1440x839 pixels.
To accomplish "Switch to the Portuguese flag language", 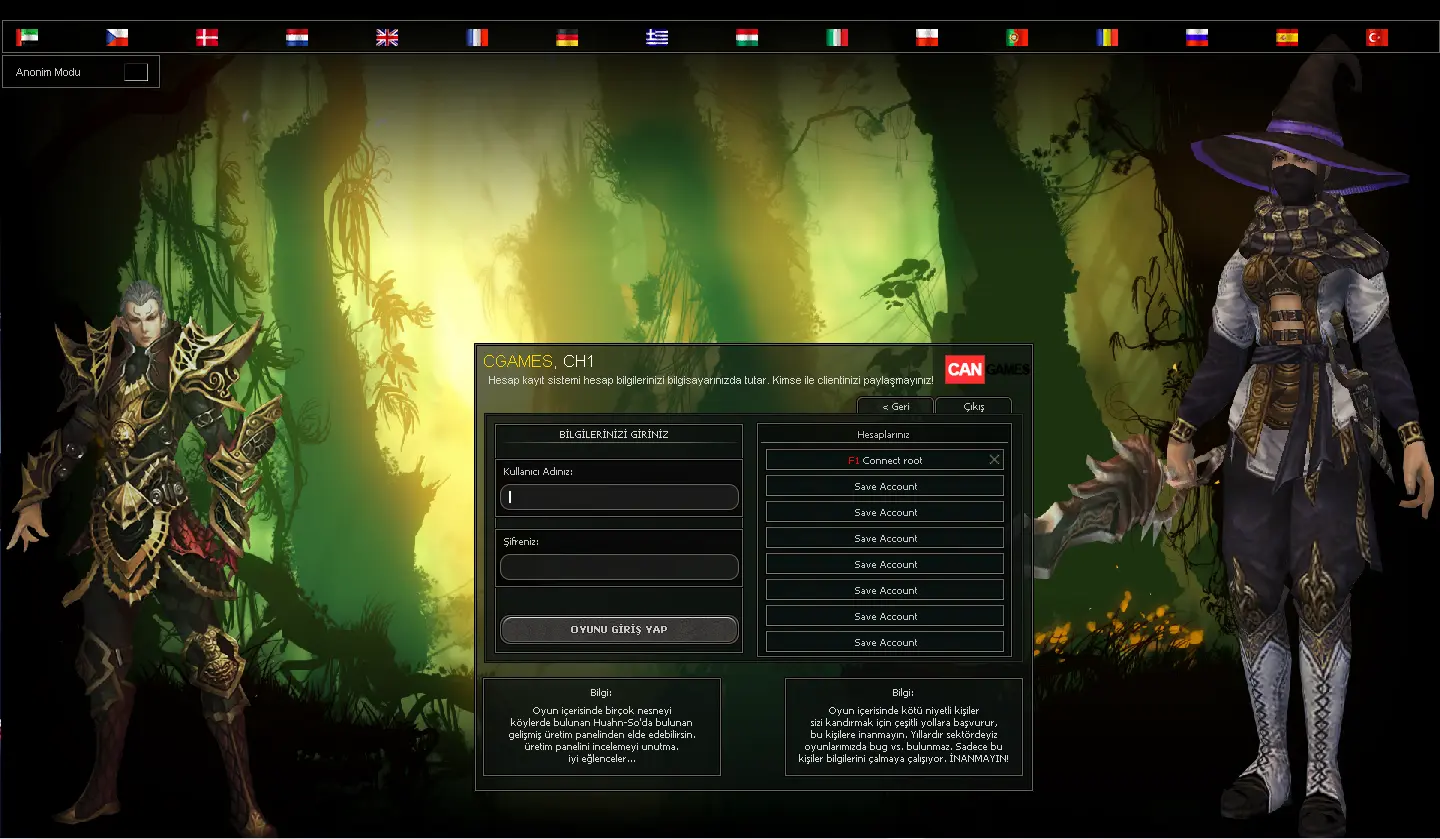I will tap(1017, 37).
